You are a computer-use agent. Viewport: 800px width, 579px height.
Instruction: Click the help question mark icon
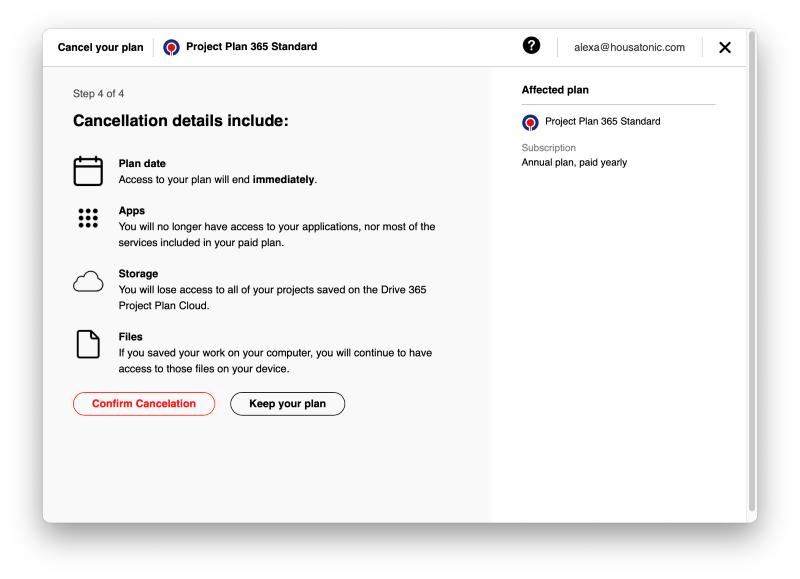tap(531, 45)
